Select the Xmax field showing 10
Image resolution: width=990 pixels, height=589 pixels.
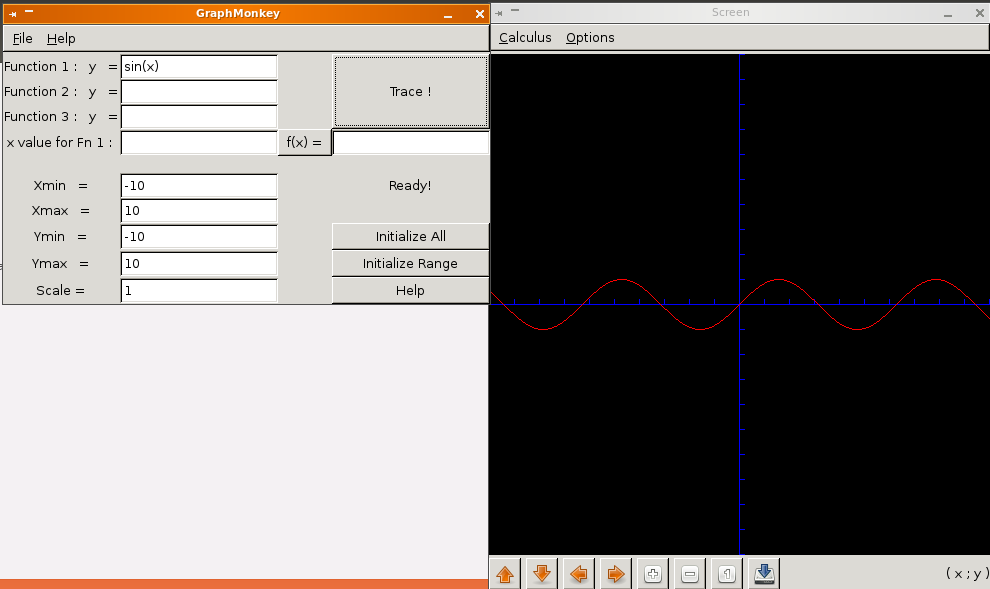[x=199, y=211]
